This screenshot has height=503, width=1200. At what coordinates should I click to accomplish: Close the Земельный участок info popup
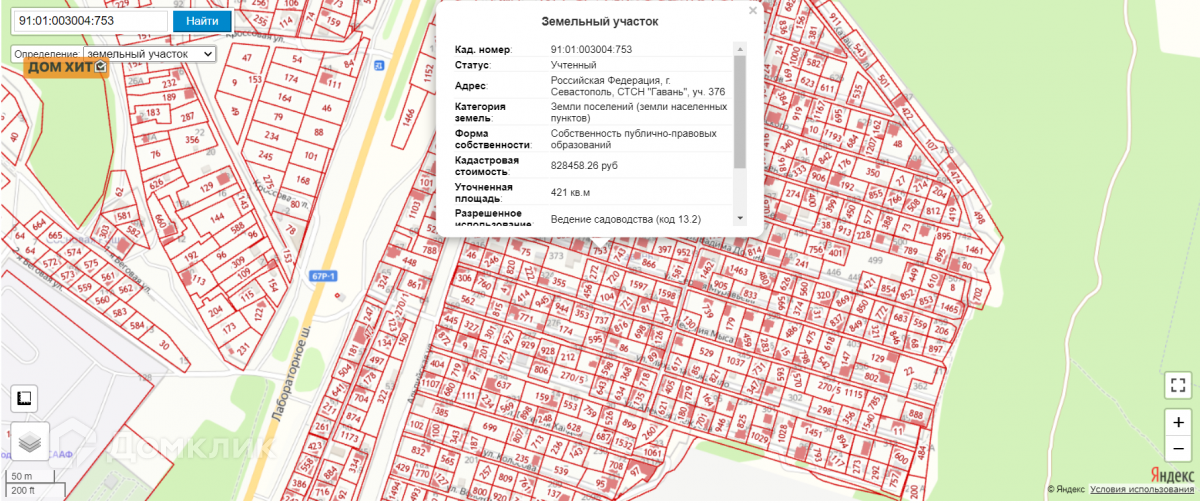tap(753, 10)
